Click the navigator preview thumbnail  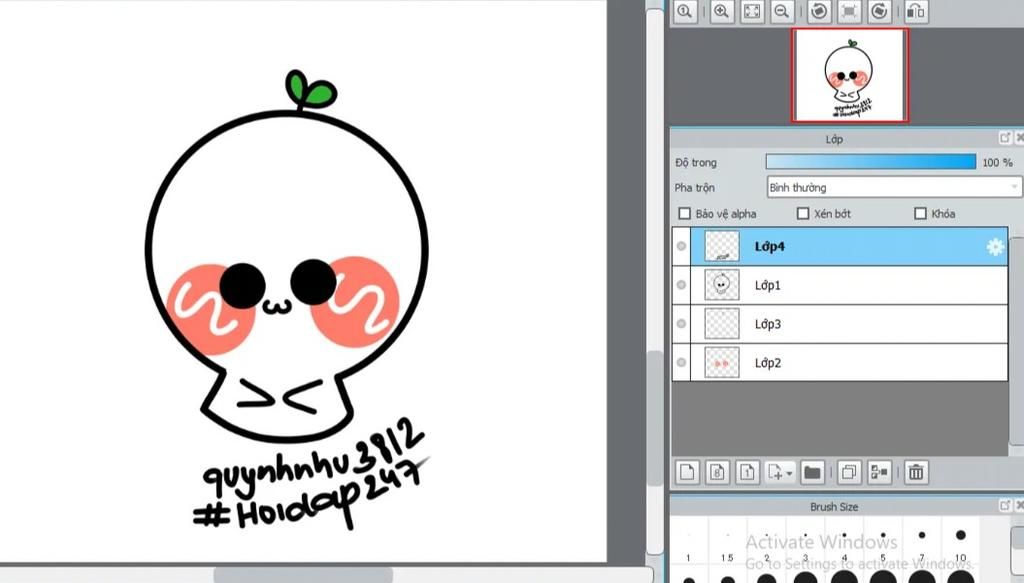click(849, 74)
